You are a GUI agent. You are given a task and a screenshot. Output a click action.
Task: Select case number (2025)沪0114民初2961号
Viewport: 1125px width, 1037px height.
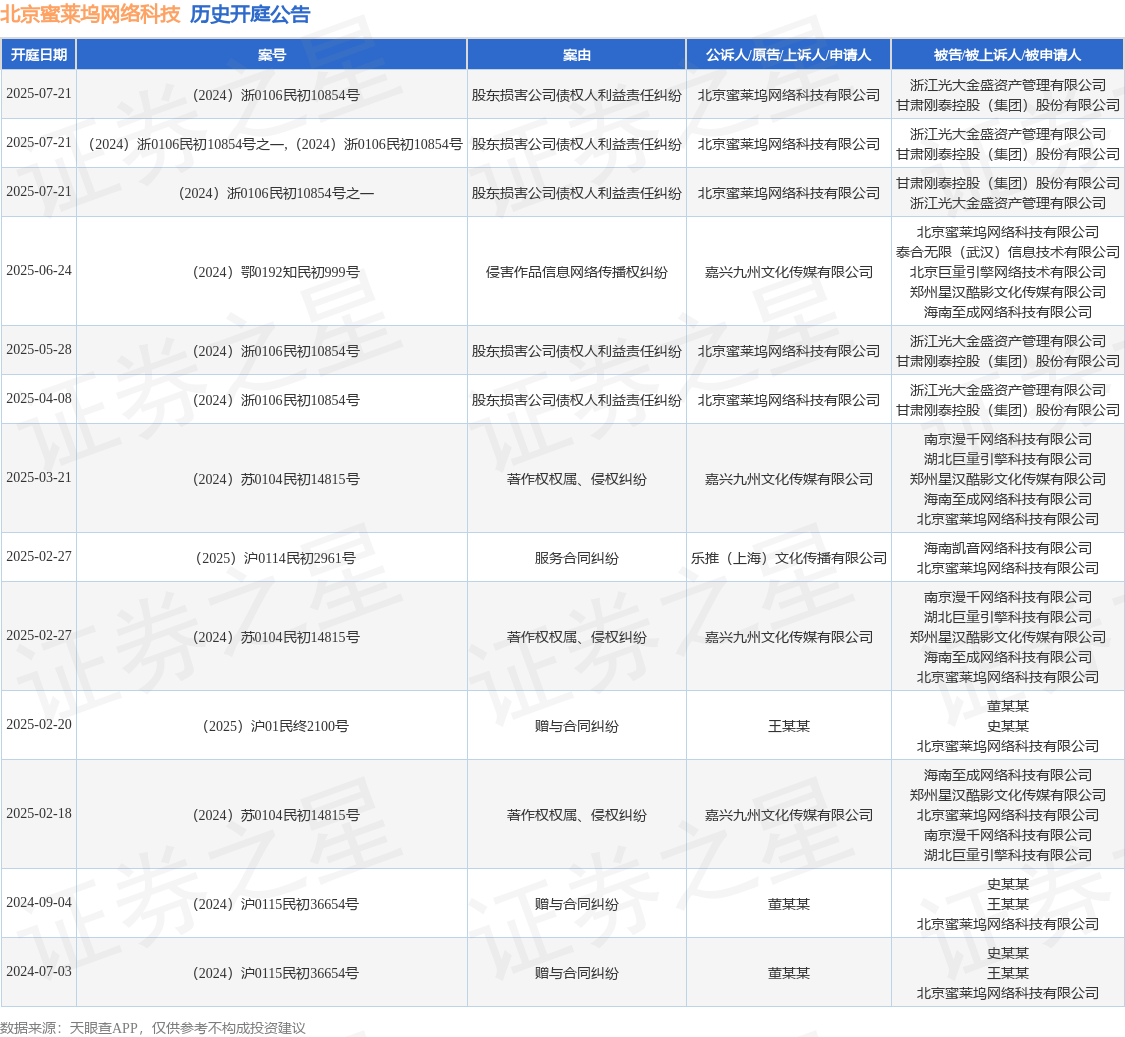pos(276,558)
